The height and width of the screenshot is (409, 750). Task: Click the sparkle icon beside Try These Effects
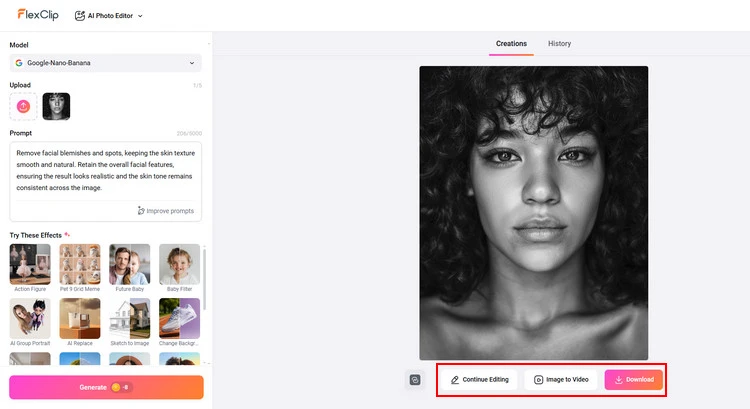coord(67,235)
